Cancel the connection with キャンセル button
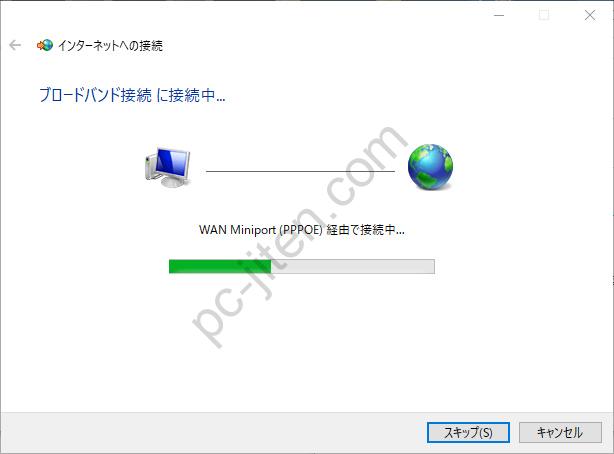Viewport: 614px width, 454px height. coord(560,432)
